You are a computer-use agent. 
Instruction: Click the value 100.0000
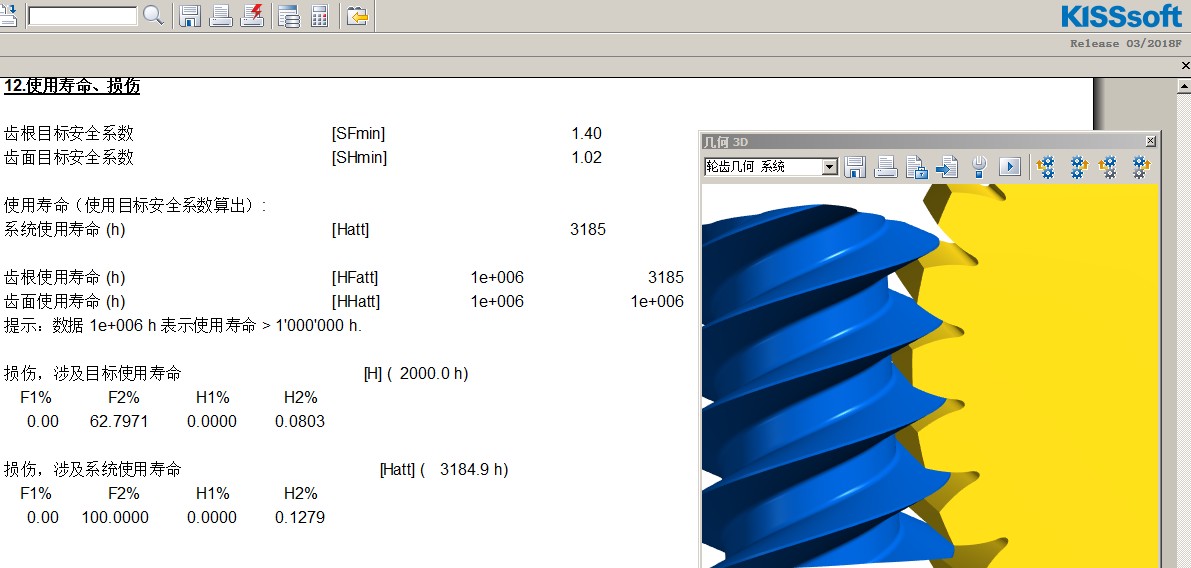(115, 518)
